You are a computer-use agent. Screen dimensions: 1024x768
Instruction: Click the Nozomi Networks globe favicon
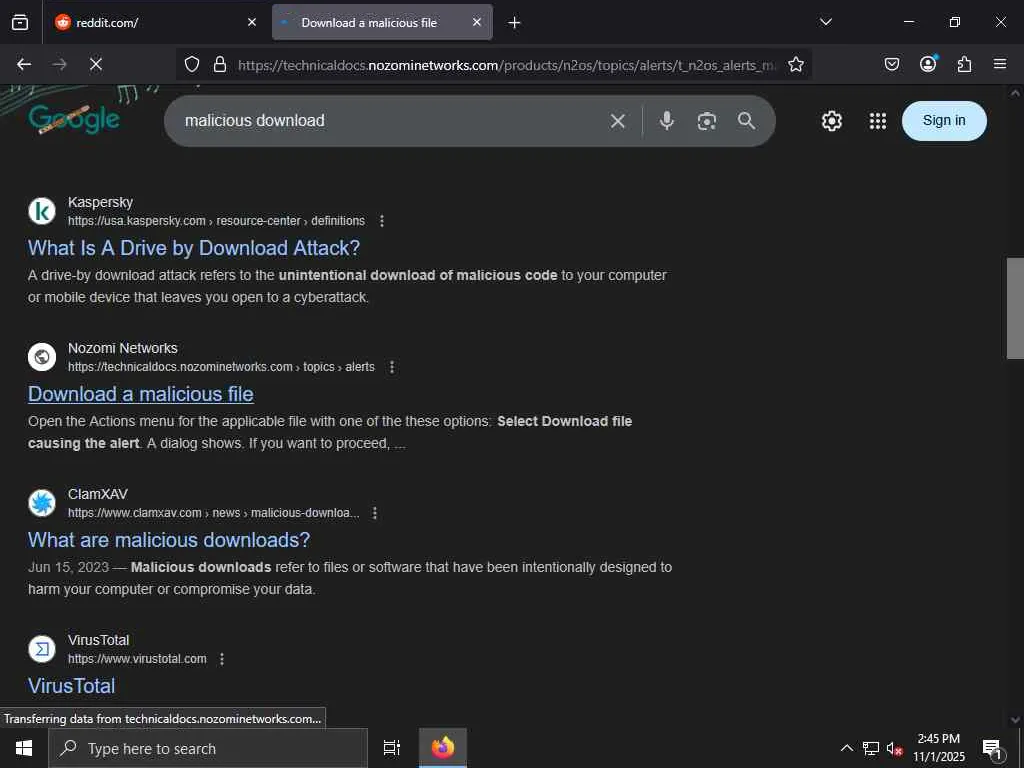(x=42, y=357)
